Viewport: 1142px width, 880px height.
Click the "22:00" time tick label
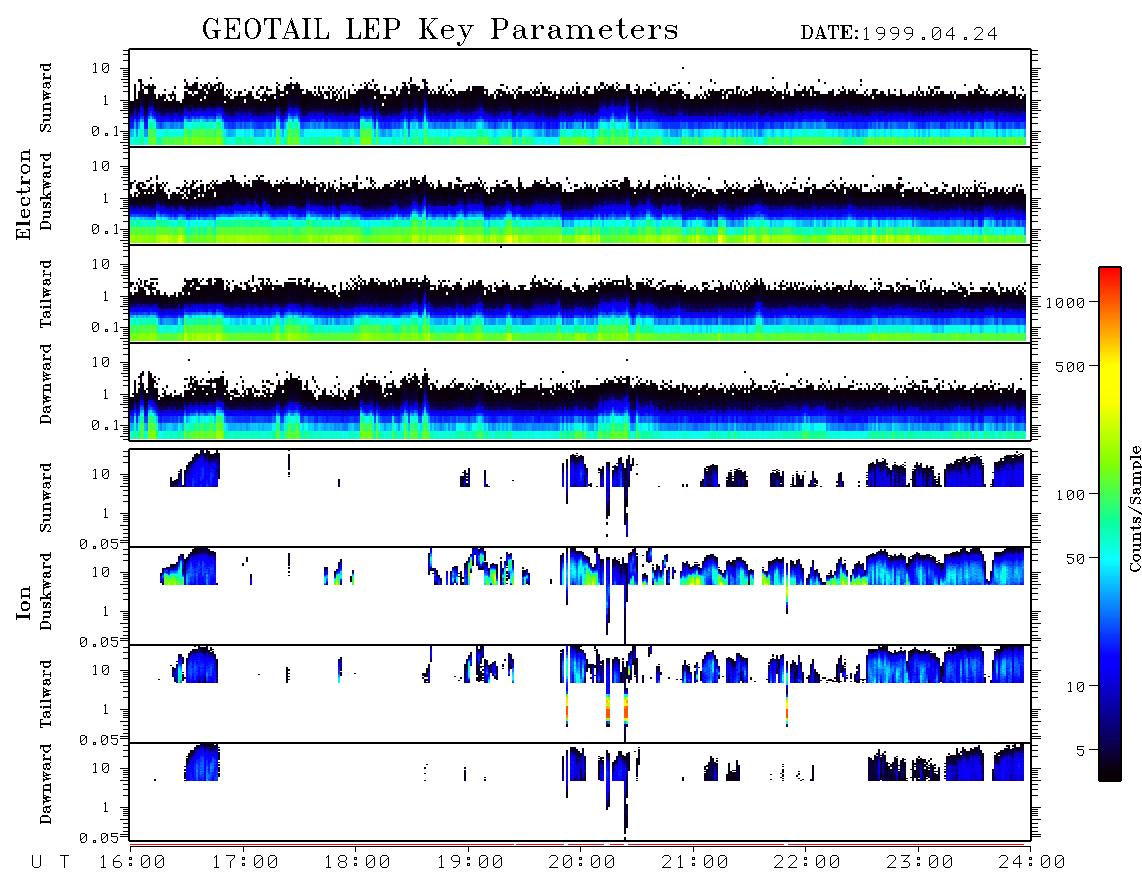807,863
